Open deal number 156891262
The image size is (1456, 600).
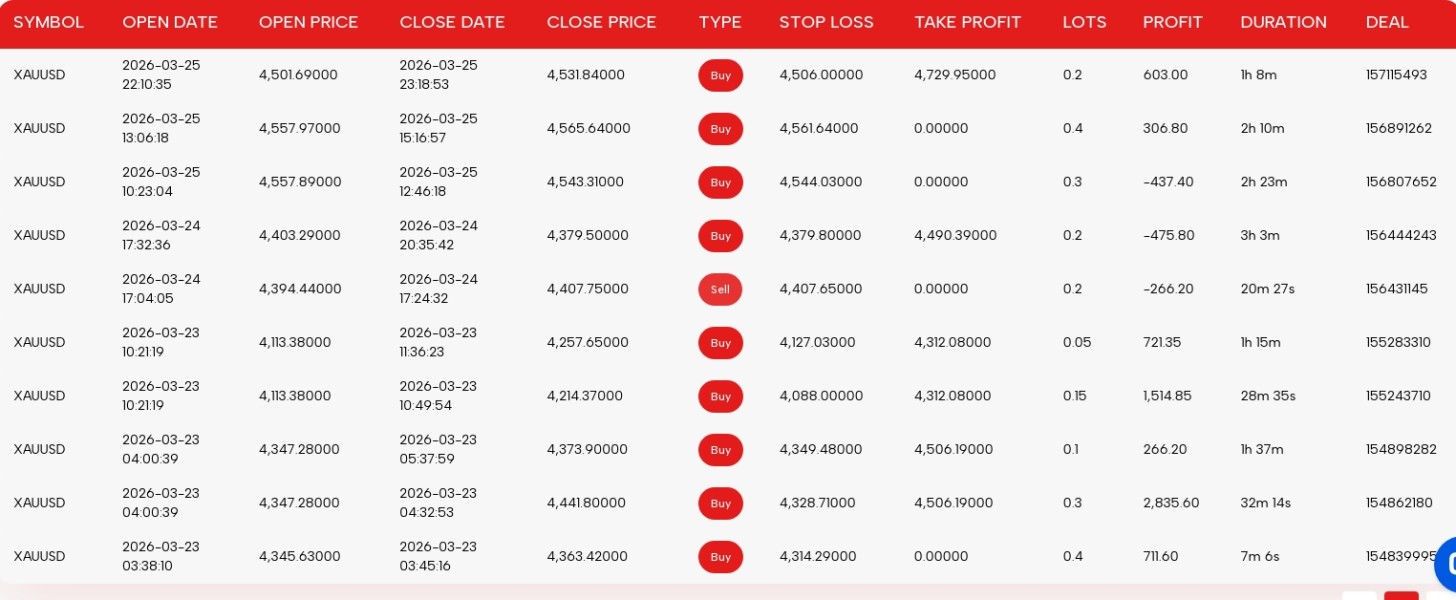[x=1398, y=129]
